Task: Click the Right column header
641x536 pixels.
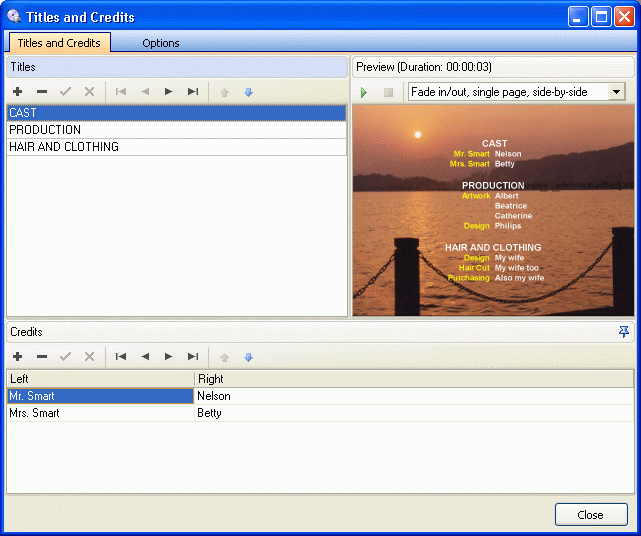Action: [414, 379]
